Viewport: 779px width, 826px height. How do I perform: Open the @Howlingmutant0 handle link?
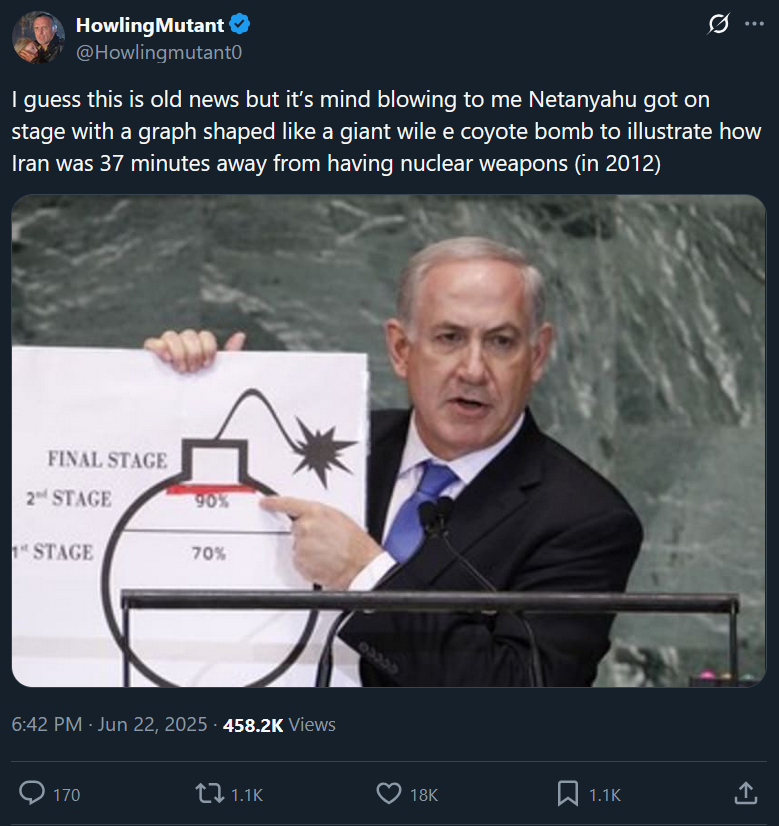(159, 52)
